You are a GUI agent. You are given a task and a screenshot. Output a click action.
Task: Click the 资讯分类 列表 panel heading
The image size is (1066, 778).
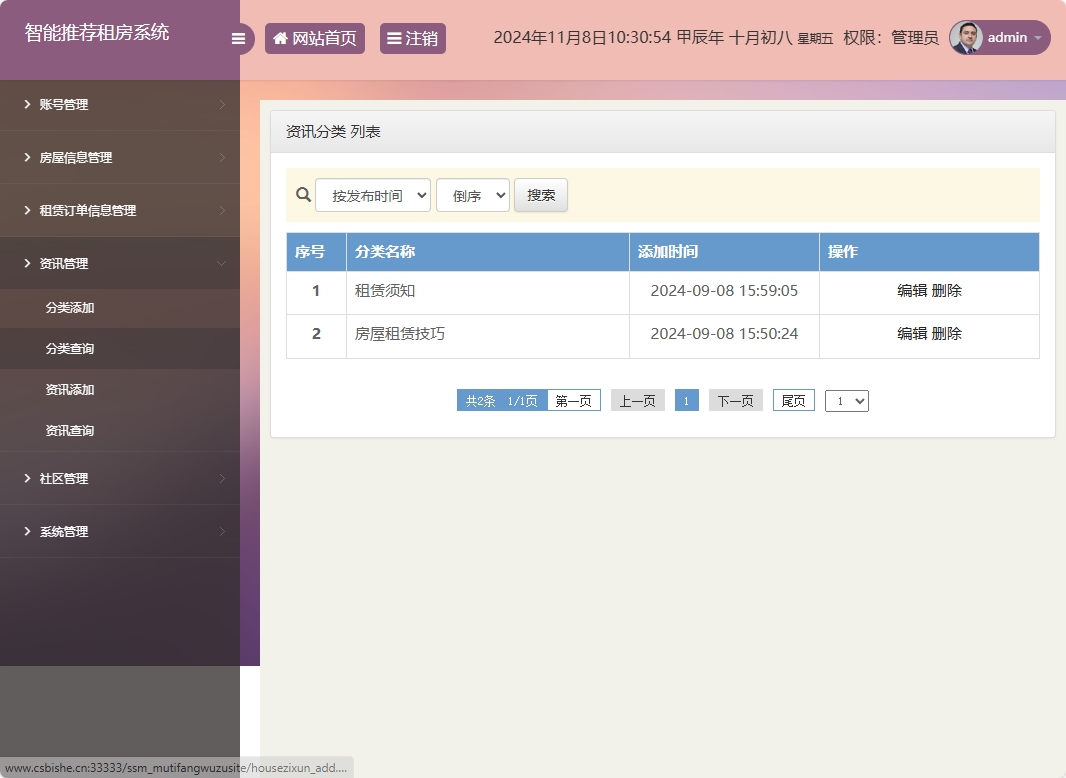333,132
